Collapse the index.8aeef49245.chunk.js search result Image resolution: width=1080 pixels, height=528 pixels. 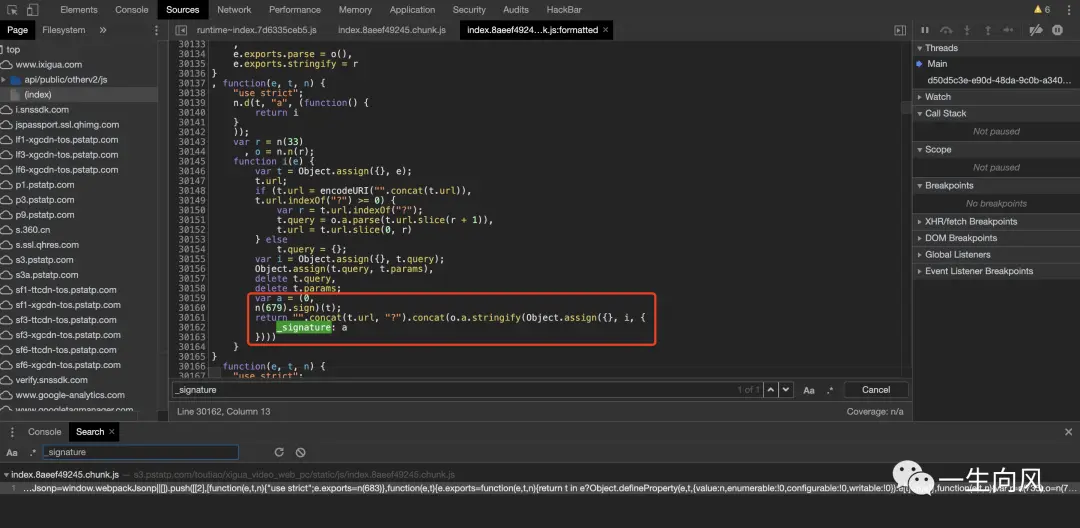pyautogui.click(x=6, y=474)
